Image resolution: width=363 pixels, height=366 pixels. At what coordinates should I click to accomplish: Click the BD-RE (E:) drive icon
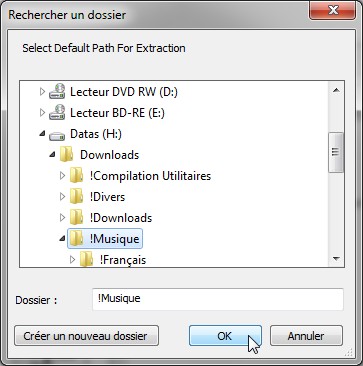coord(57,112)
